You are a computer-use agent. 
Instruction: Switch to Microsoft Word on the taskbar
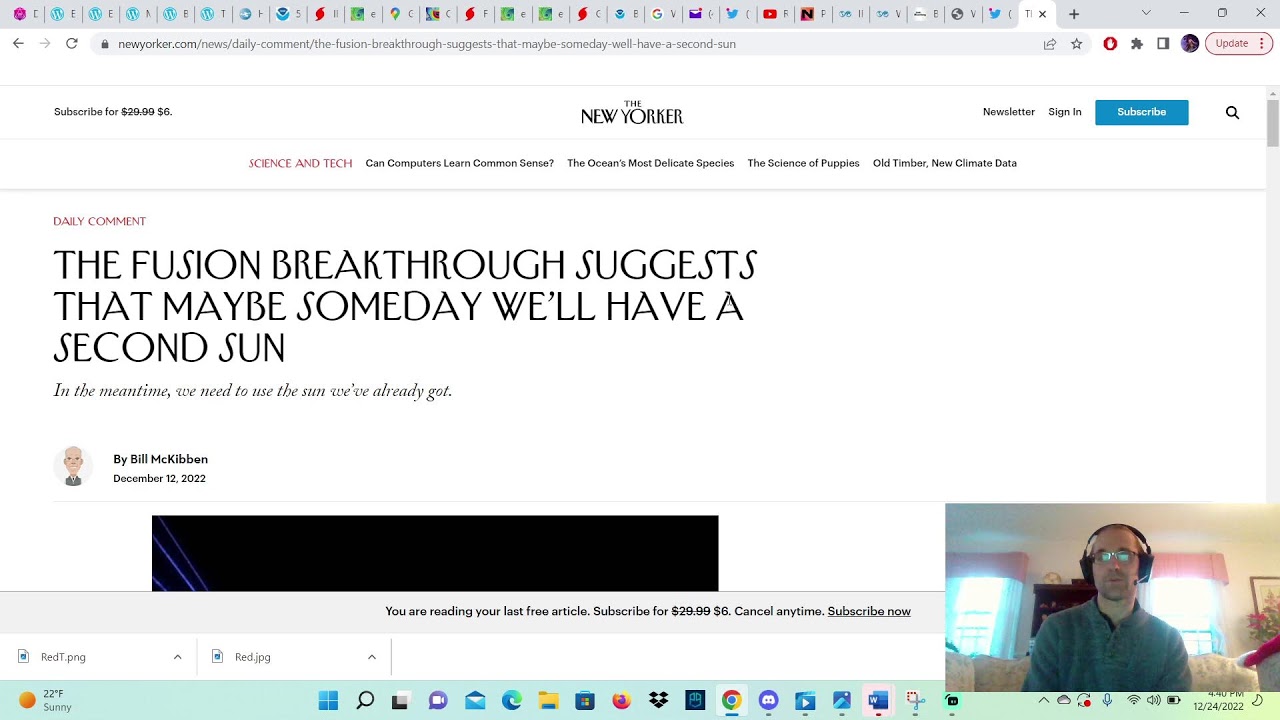[x=878, y=701]
